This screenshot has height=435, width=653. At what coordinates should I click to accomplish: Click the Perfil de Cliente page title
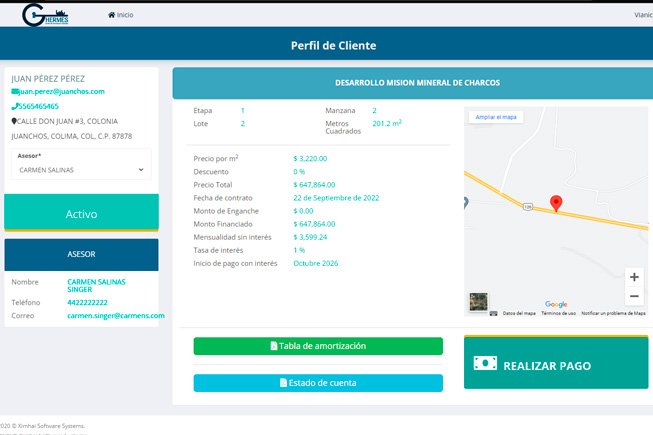(x=333, y=45)
